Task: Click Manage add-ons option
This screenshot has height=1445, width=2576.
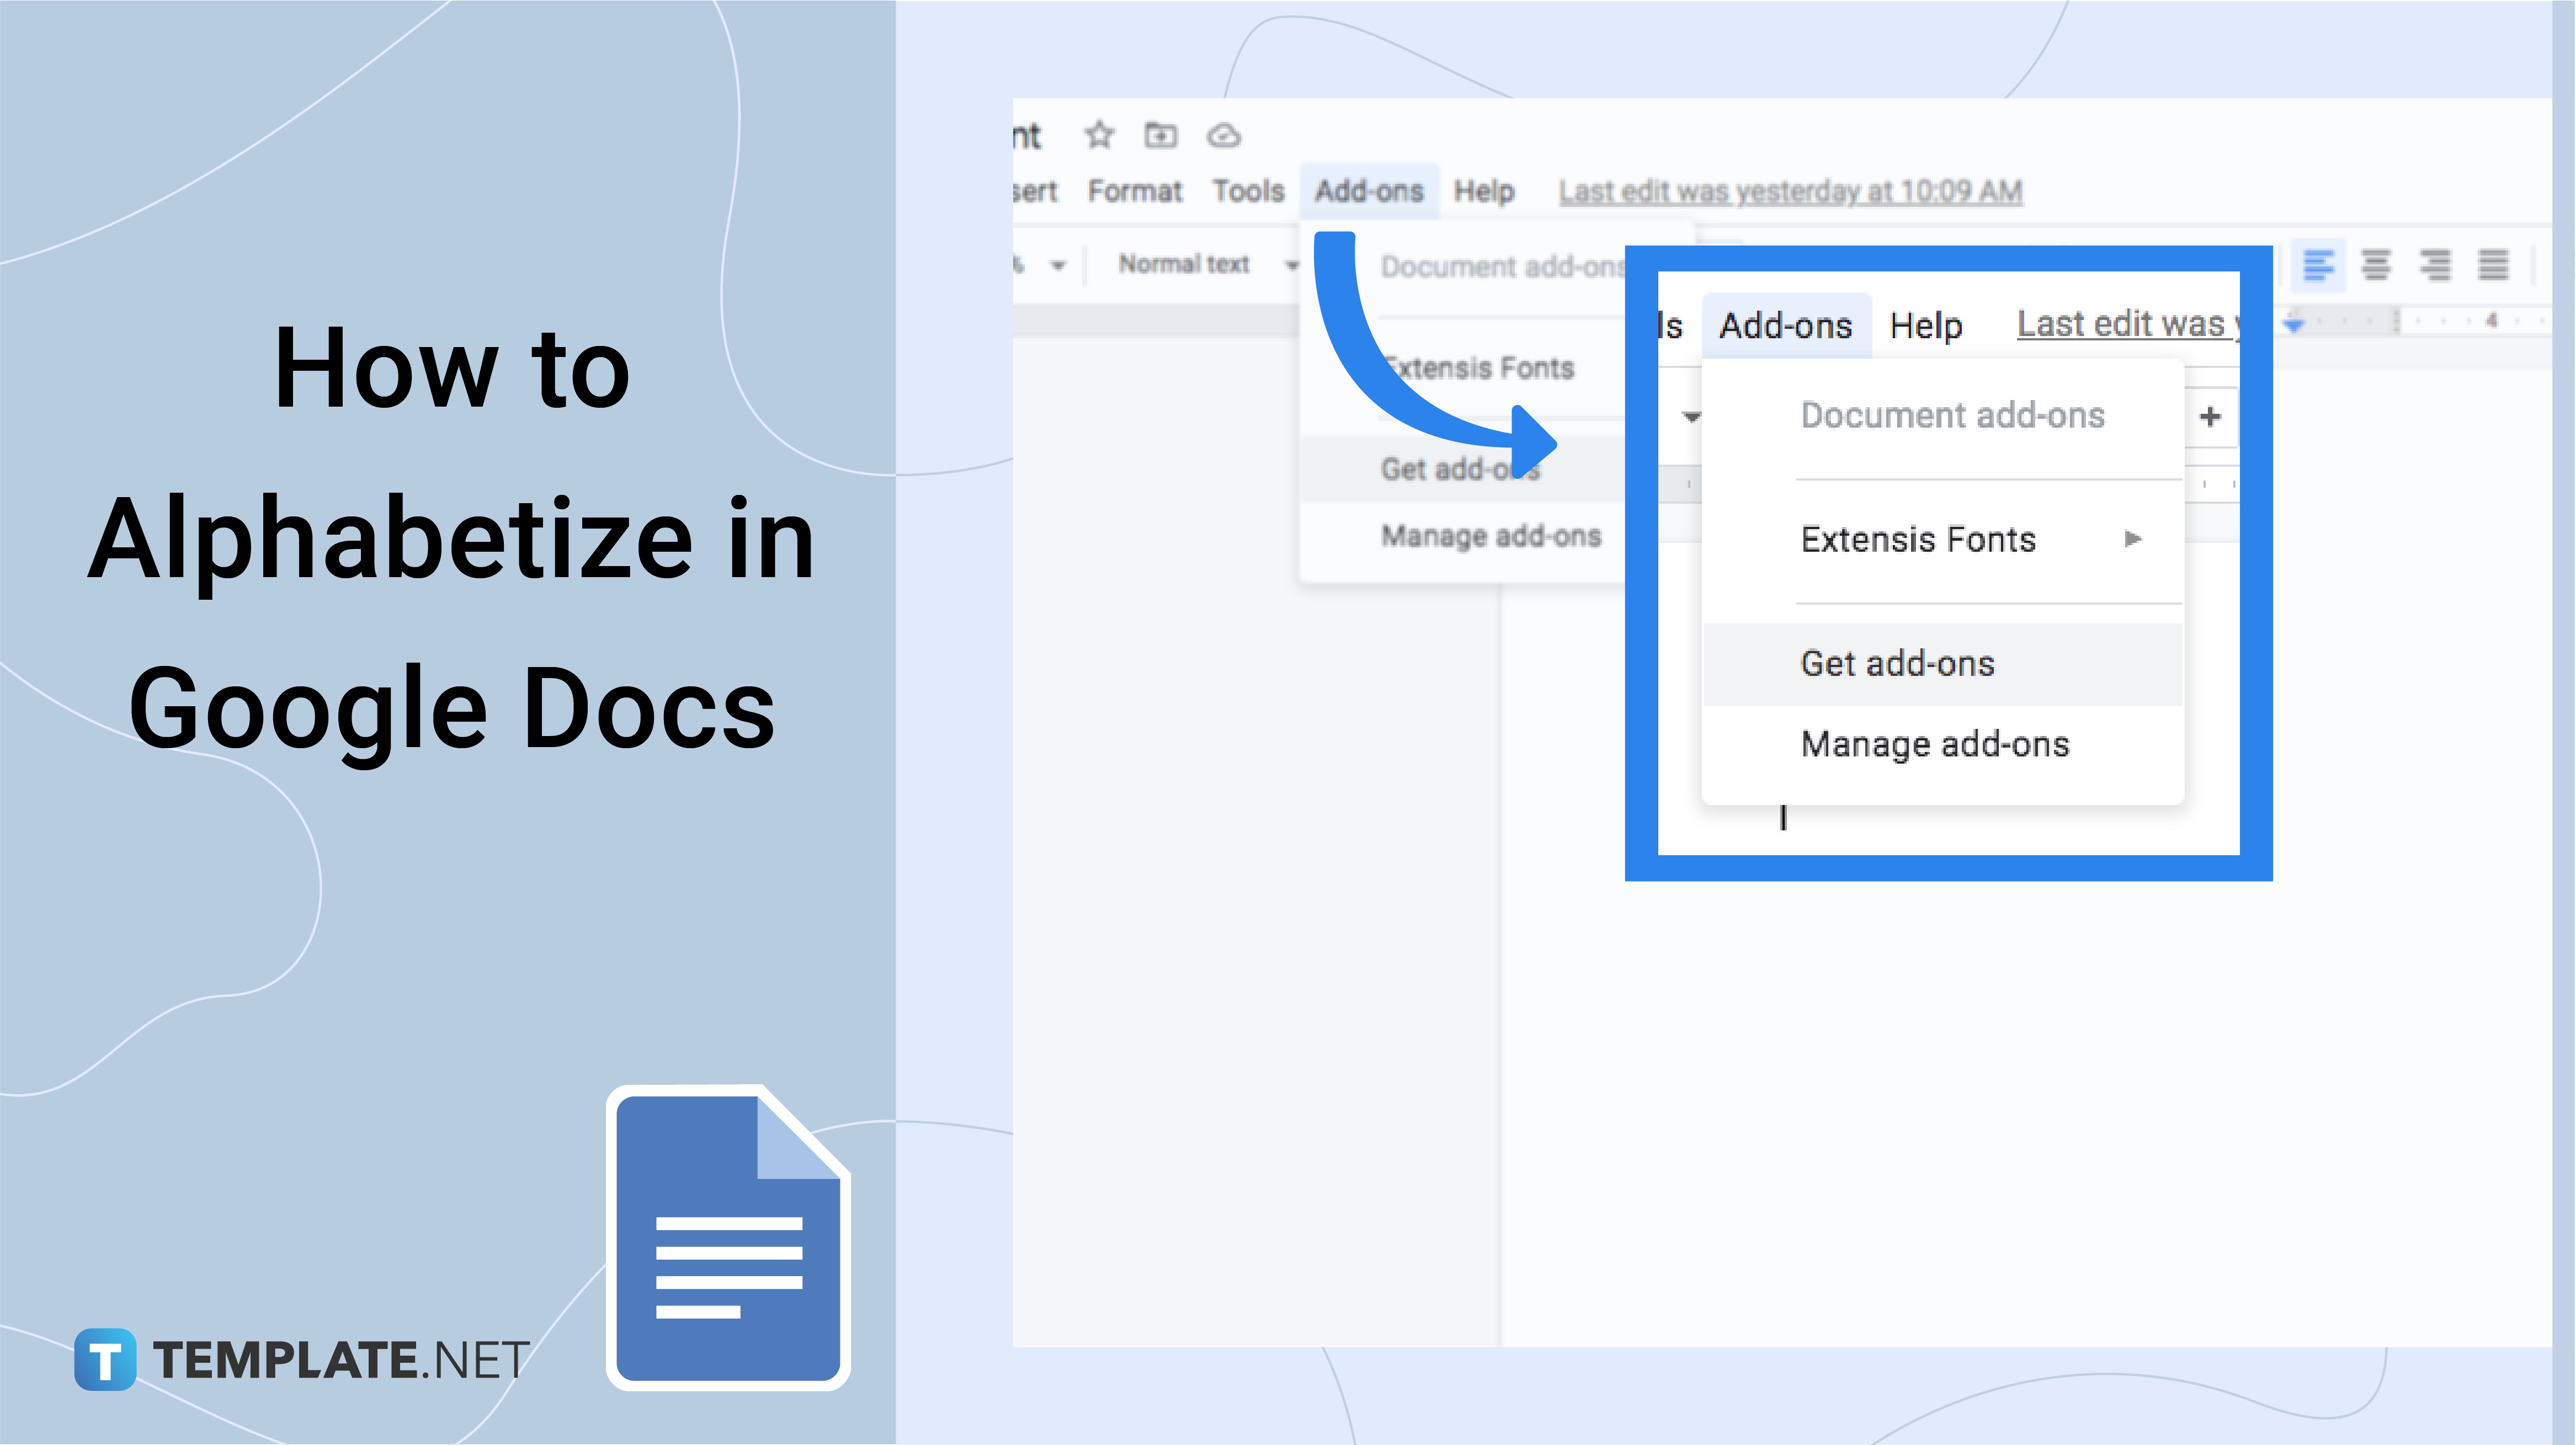Action: [x=1934, y=743]
